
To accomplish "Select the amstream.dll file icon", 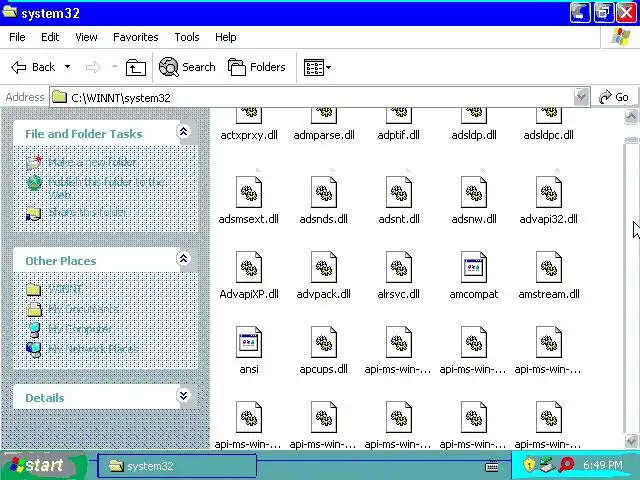I will pos(549,267).
